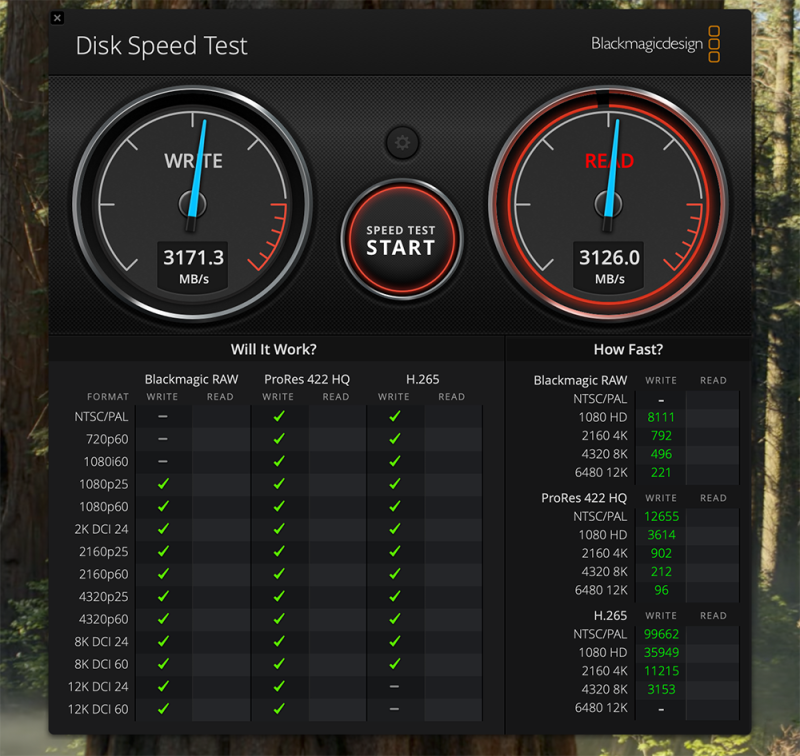Click Blackmagic RAW write checkmark for 4320p60
This screenshot has width=800, height=756.
click(x=163, y=618)
